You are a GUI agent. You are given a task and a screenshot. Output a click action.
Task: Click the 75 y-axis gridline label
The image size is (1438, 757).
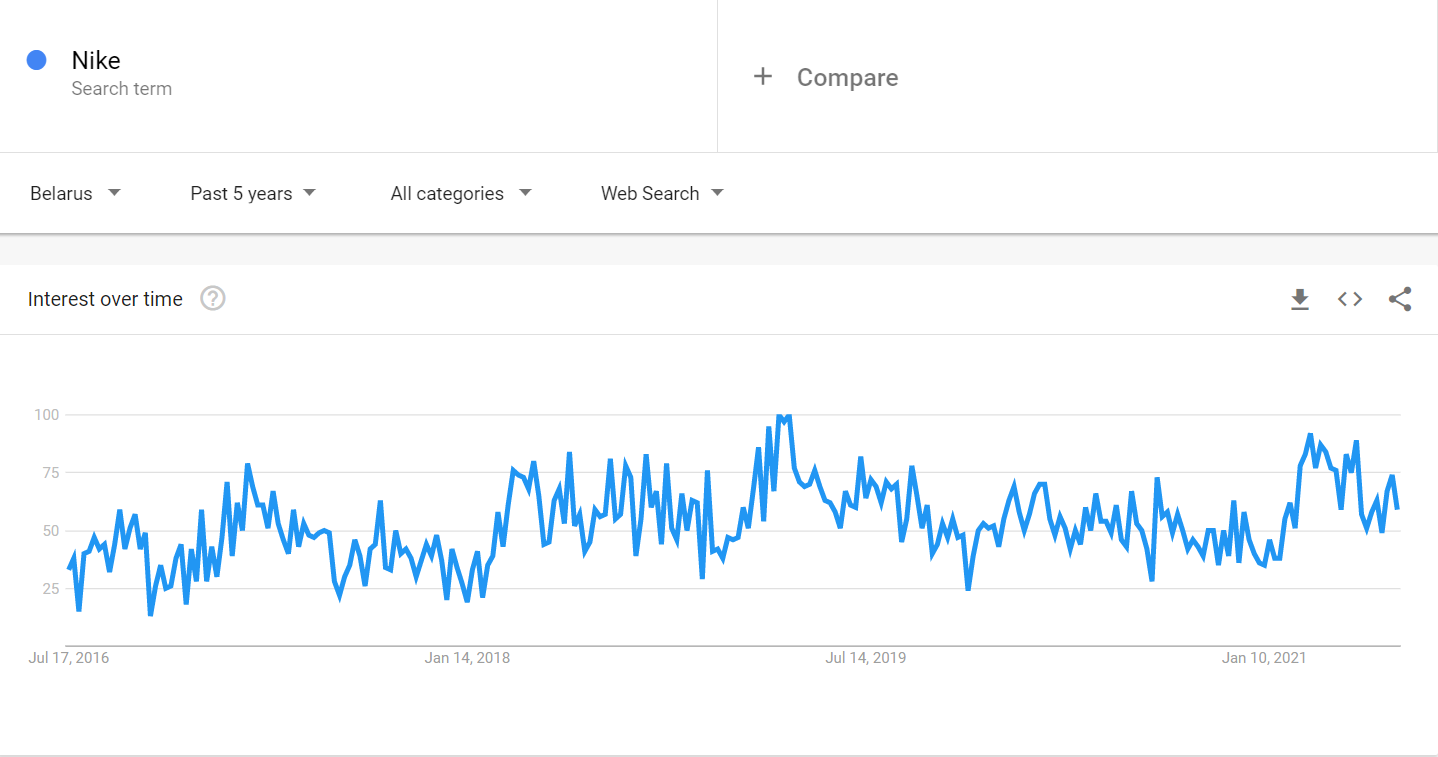coord(49,472)
